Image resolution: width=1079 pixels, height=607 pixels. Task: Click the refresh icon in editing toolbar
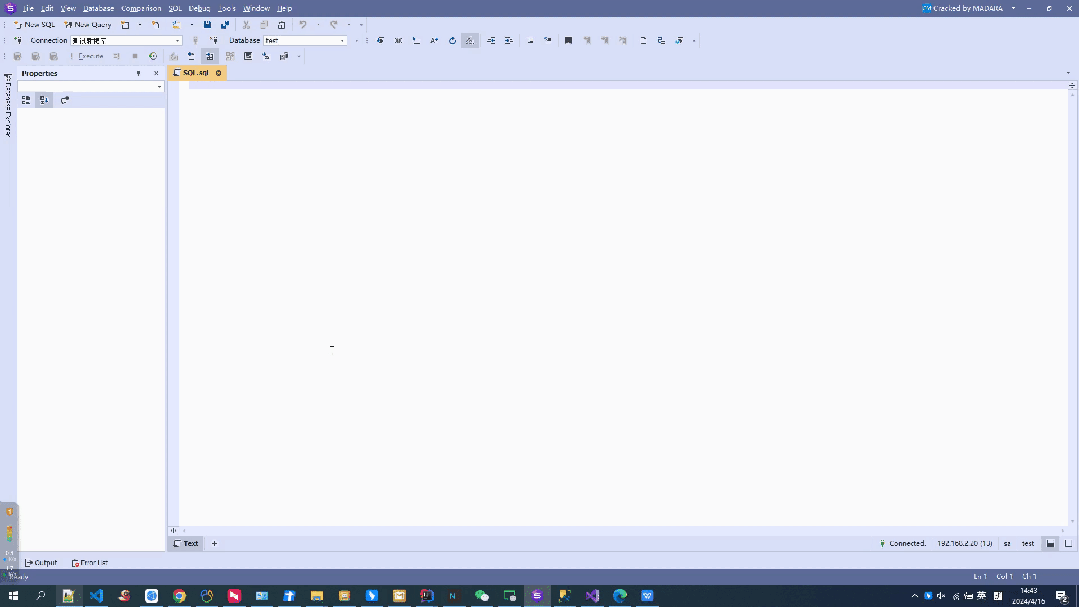tap(452, 41)
